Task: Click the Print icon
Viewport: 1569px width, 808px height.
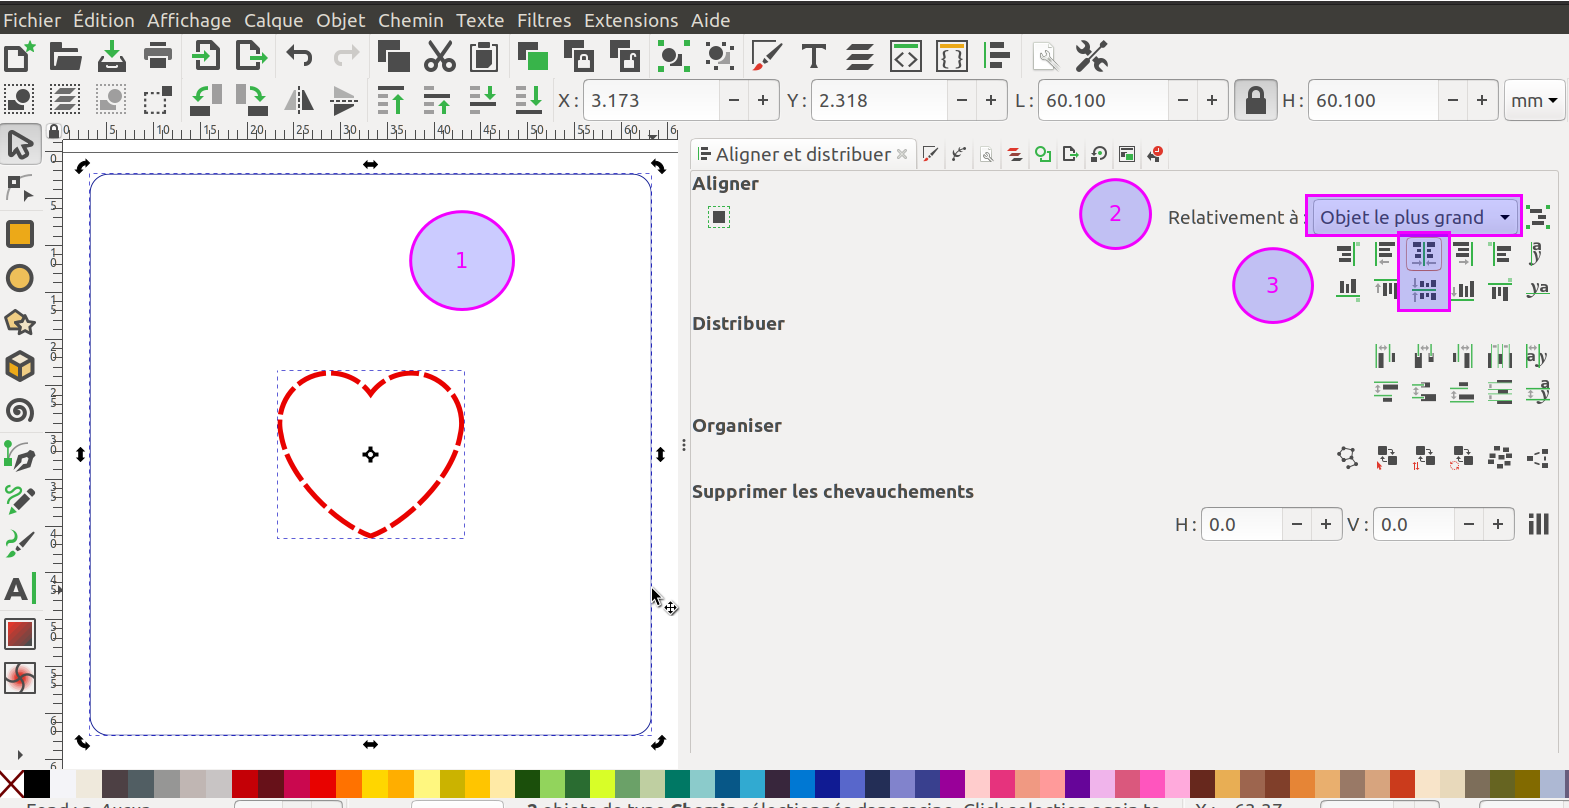Action: [157, 57]
